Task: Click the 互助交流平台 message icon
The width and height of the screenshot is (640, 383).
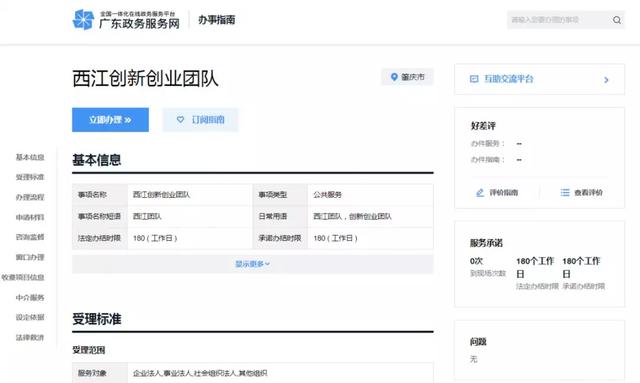Action: (474, 79)
